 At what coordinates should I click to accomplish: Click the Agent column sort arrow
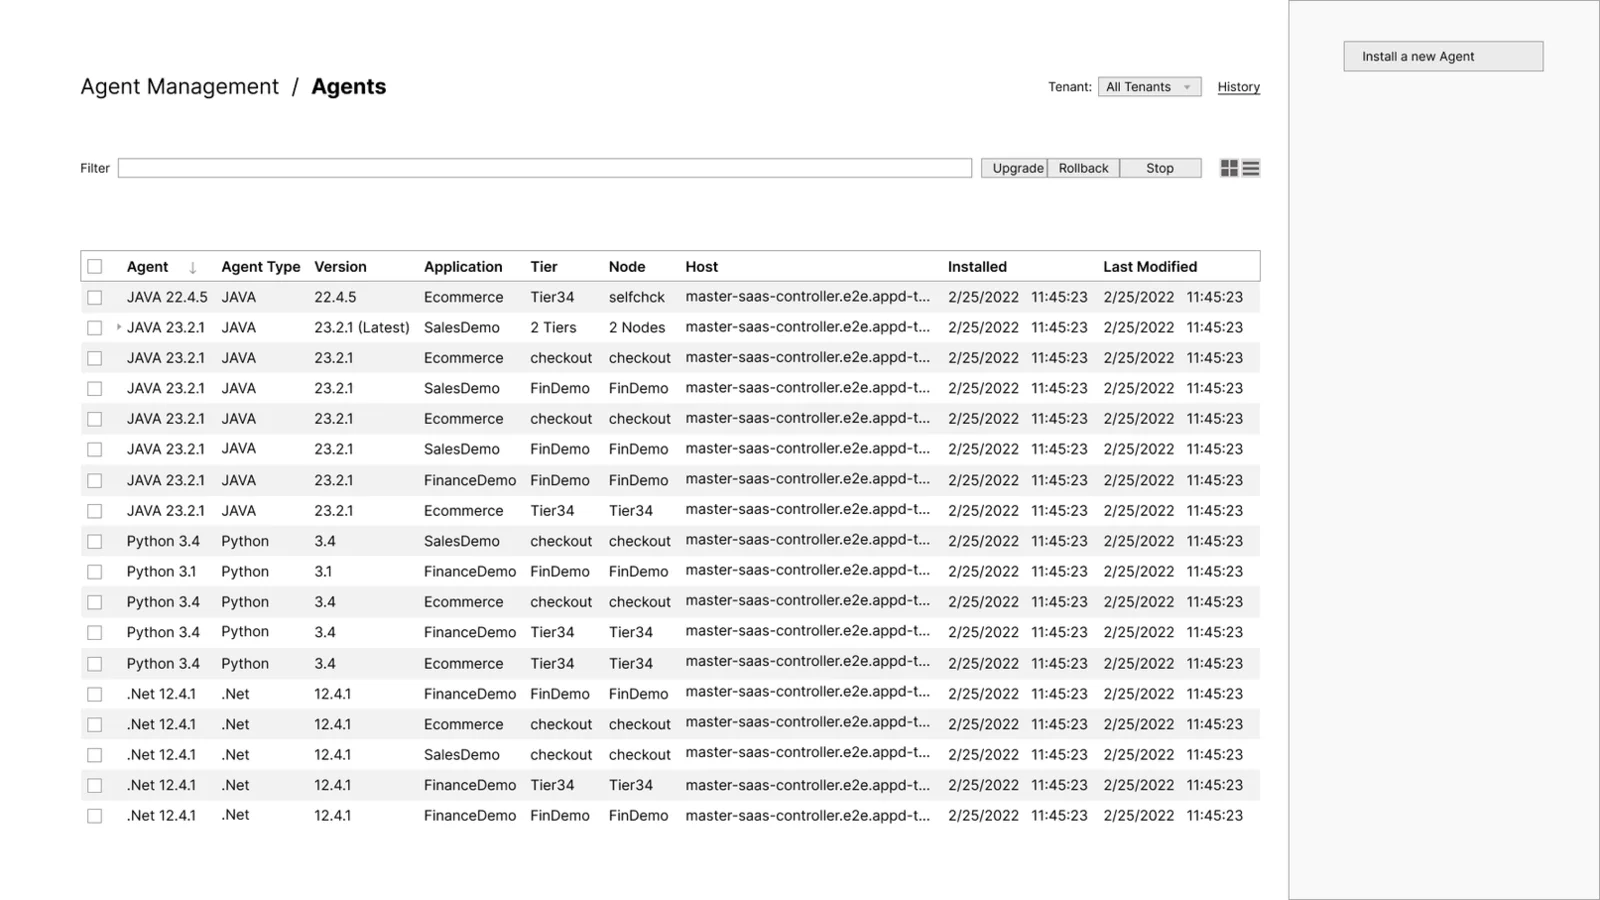193,267
